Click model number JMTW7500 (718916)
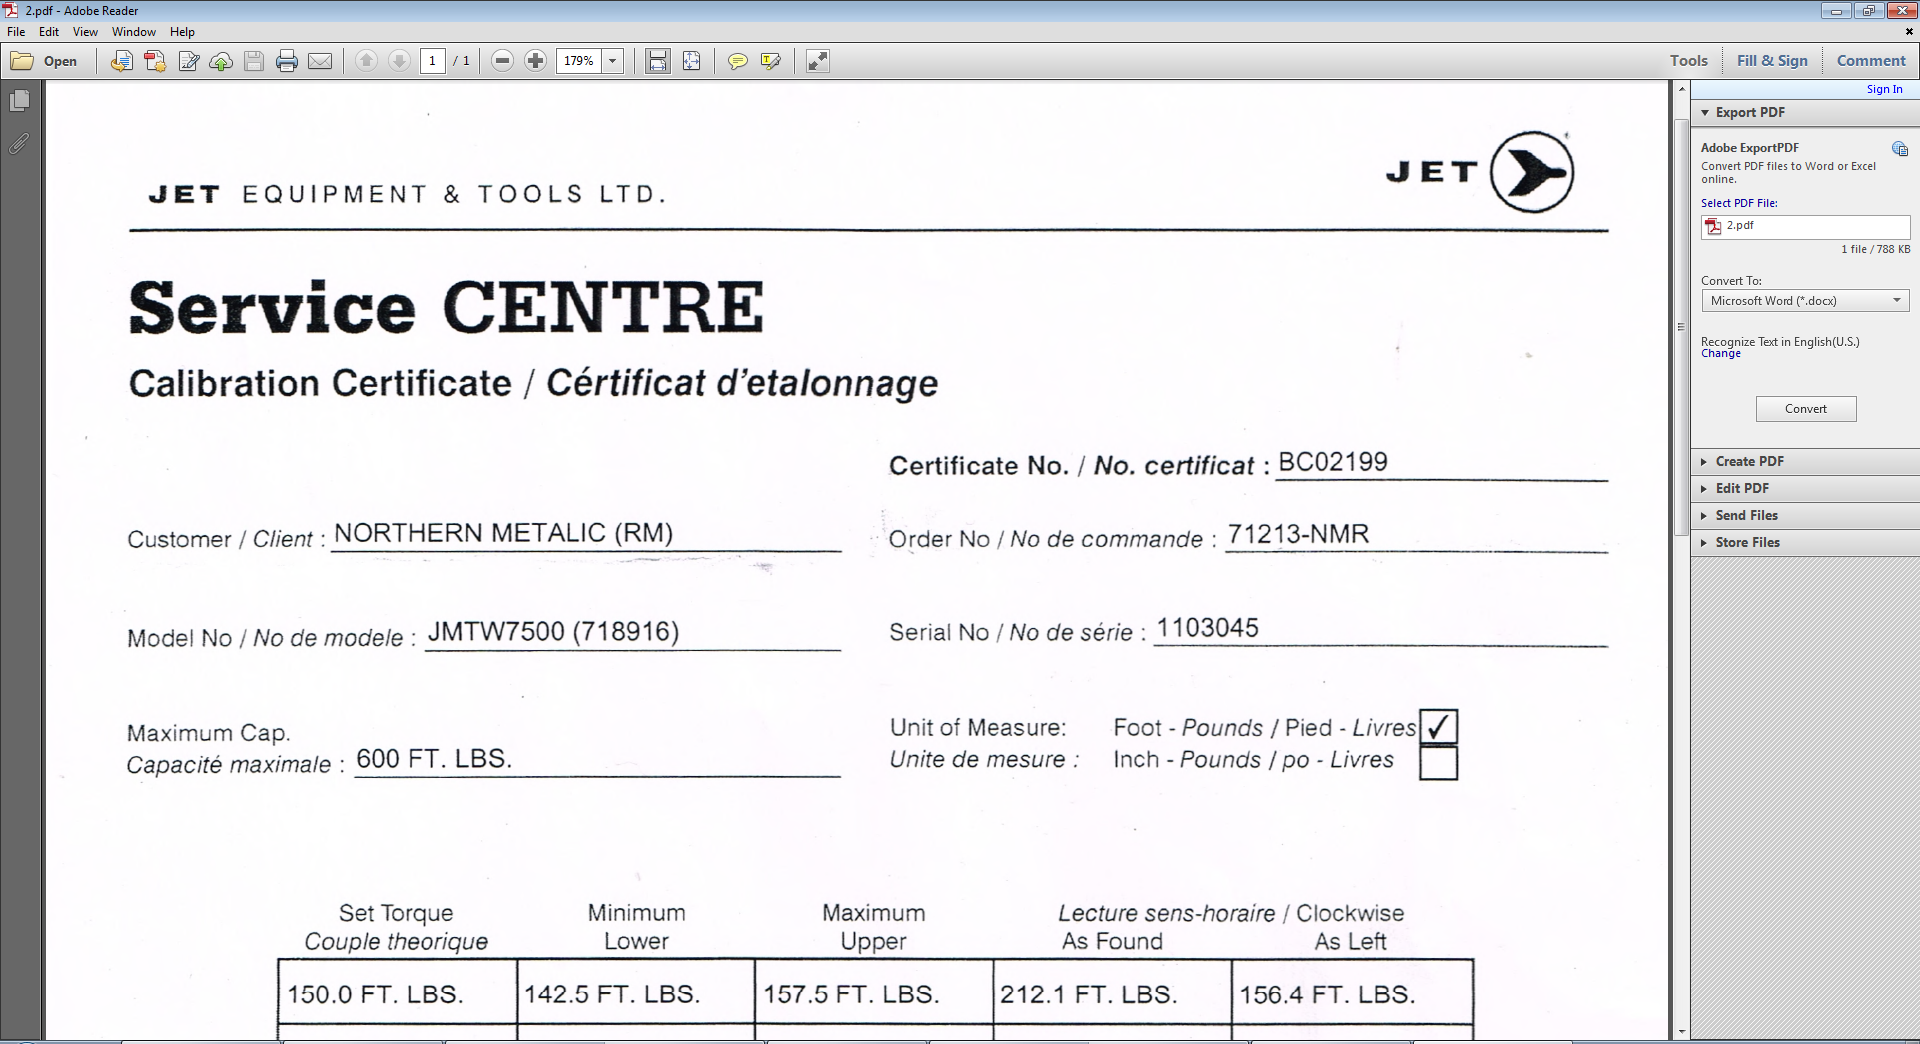Screen dimensions: 1920x1044 pyautogui.click(x=553, y=632)
